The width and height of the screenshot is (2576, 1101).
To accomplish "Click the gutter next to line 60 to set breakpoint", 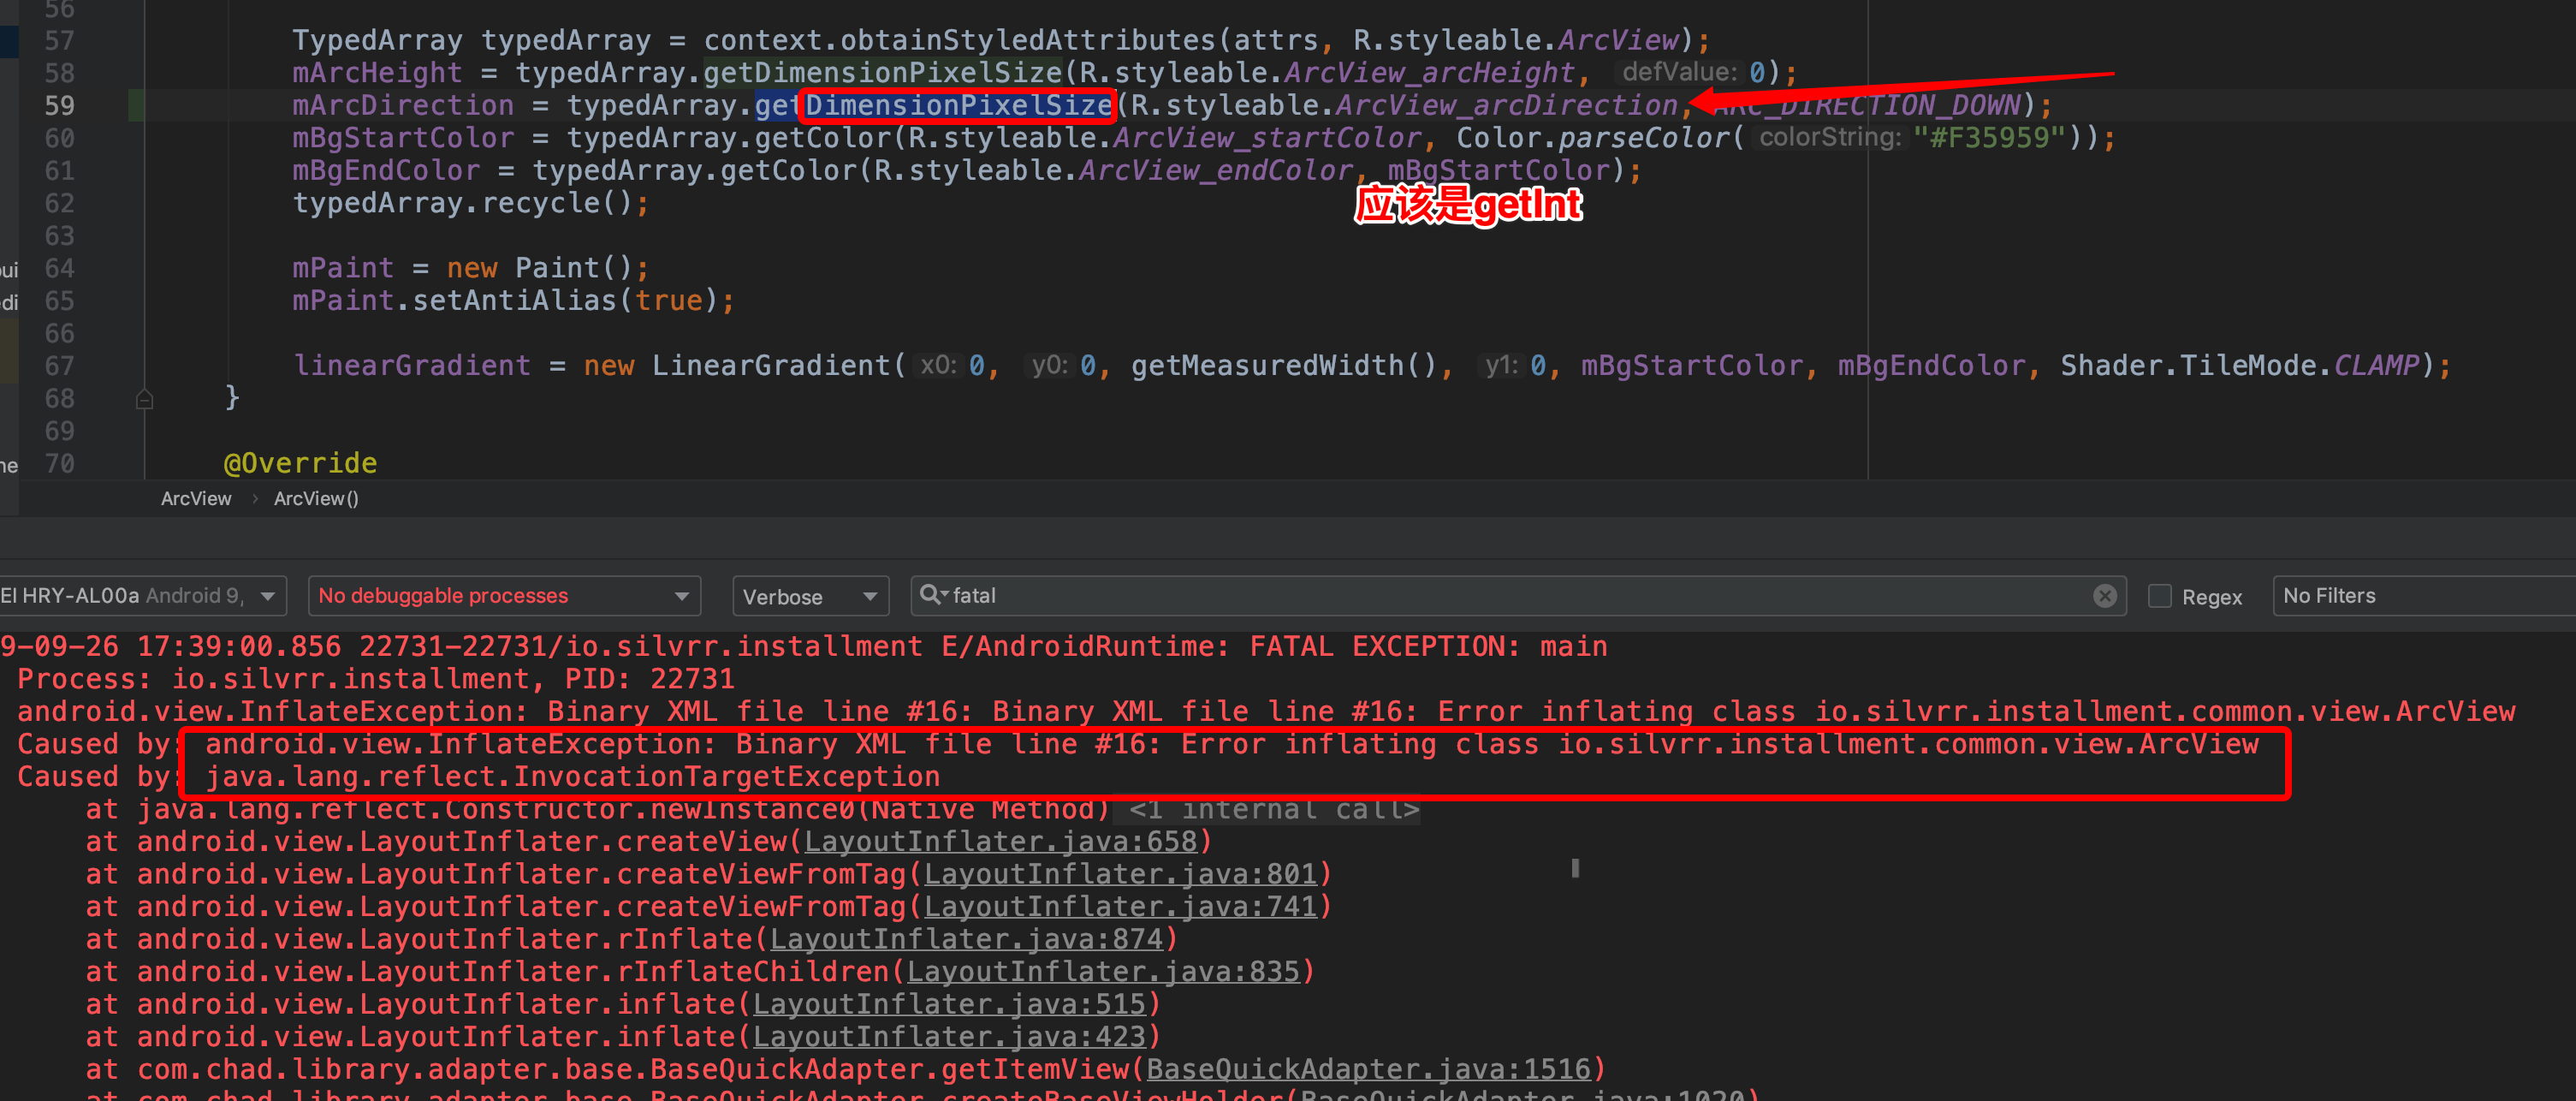I will pyautogui.click(x=110, y=137).
